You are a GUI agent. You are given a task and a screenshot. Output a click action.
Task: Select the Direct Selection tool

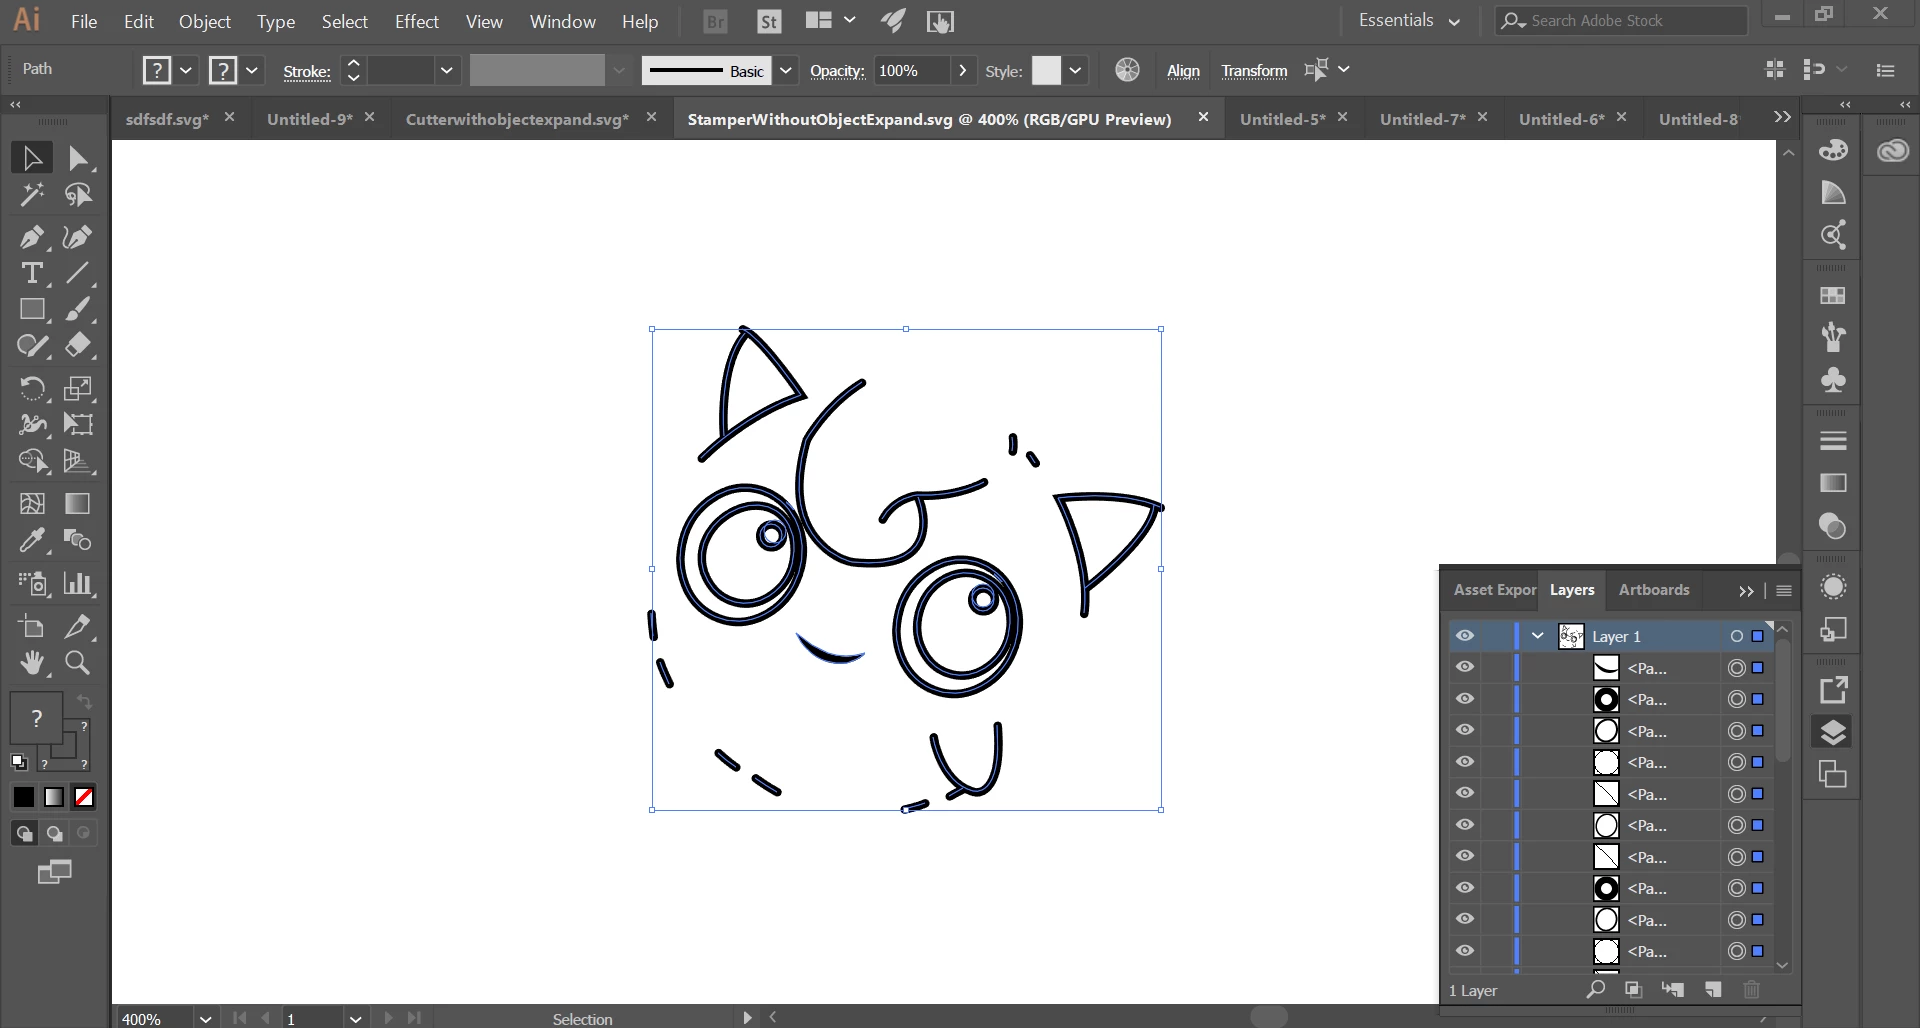78,158
